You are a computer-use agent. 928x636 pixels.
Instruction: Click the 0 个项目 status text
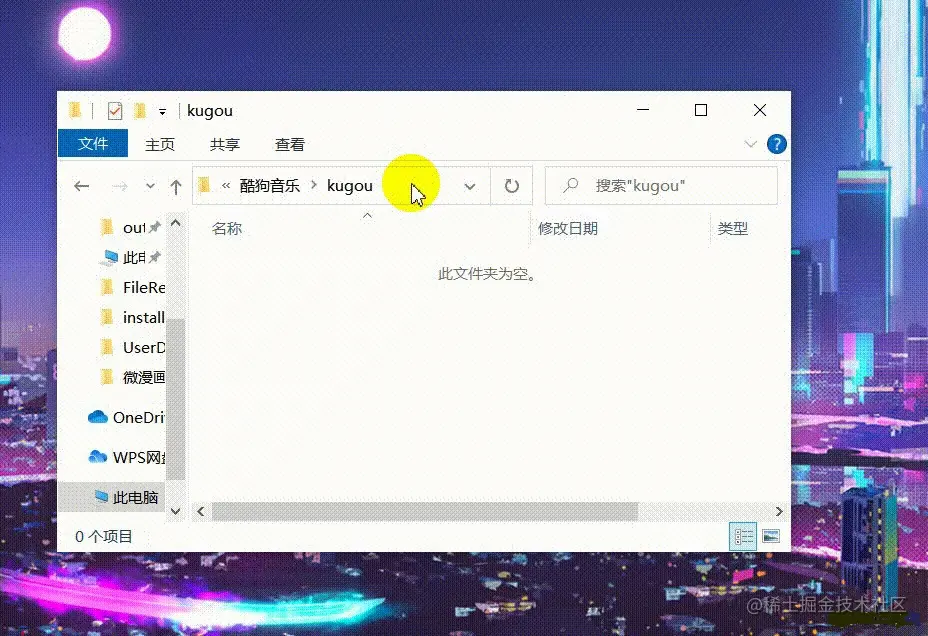[104, 537]
